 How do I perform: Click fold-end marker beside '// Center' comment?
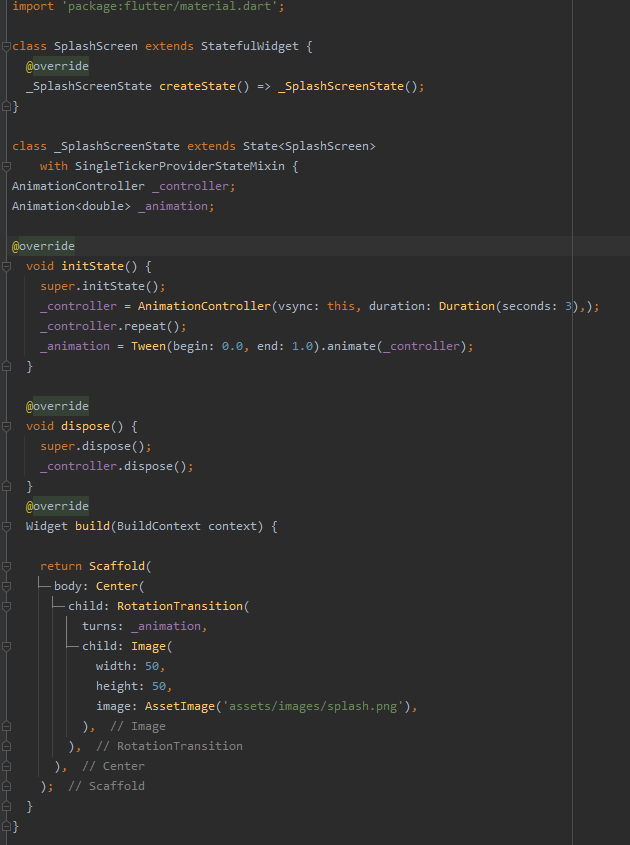6,766
